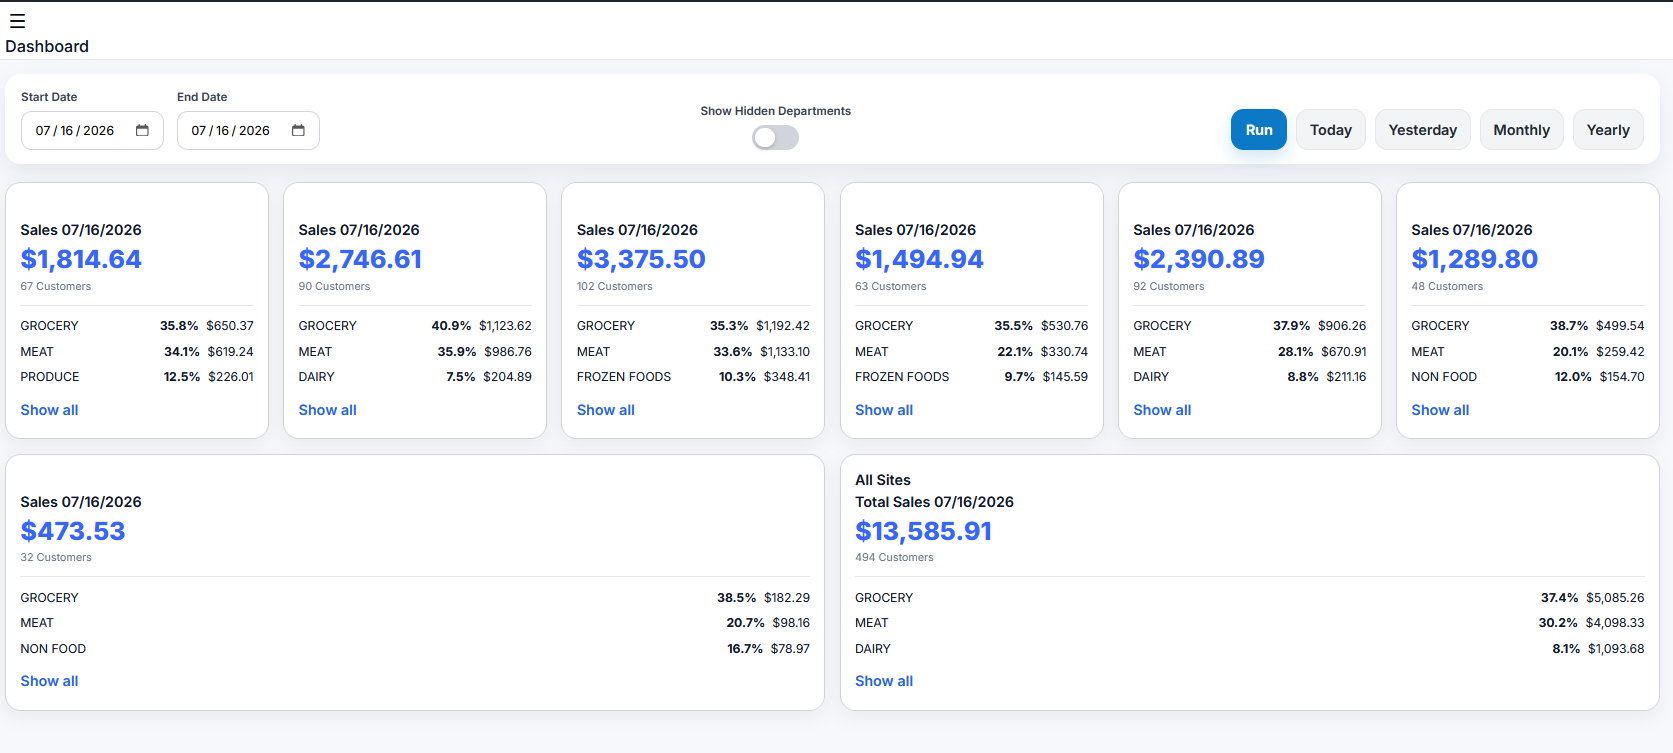Image resolution: width=1673 pixels, height=753 pixels.
Task: Open the hamburger navigation menu
Action: (17, 21)
